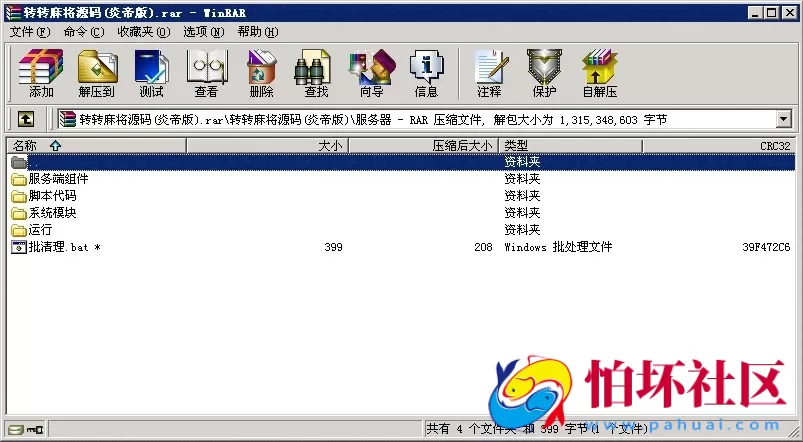Close the WinRAR window

click(790, 13)
